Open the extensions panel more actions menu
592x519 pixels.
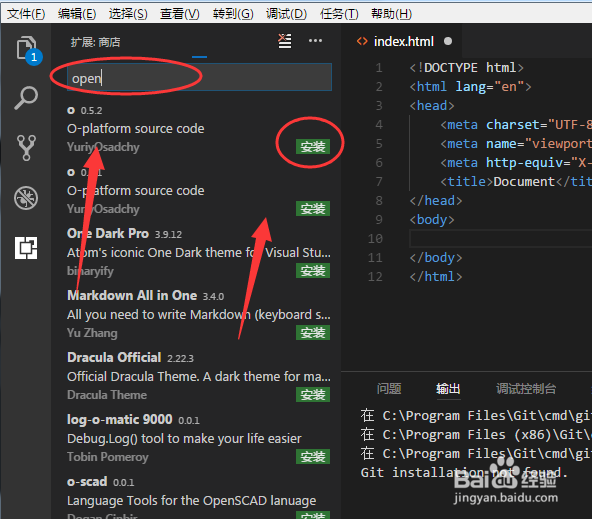315,41
